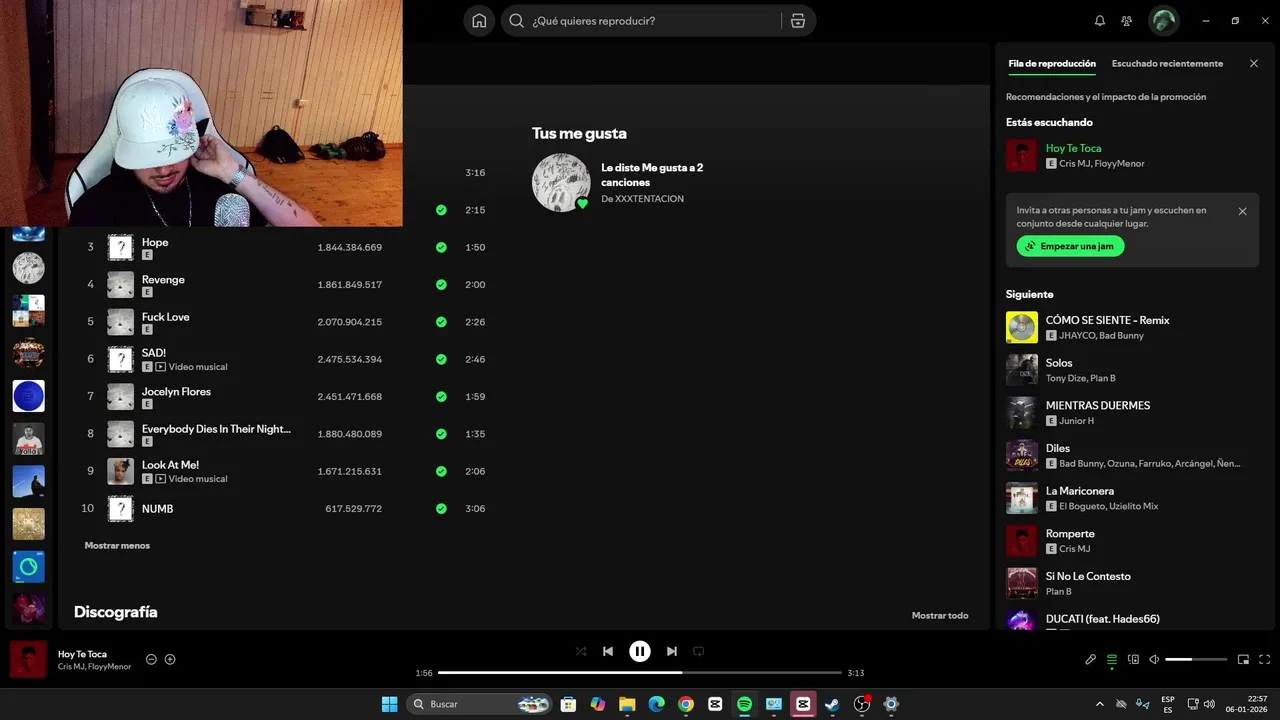The image size is (1280, 720).
Task: Click the now playing Hoy Te Toca cover
Action: pos(28,660)
